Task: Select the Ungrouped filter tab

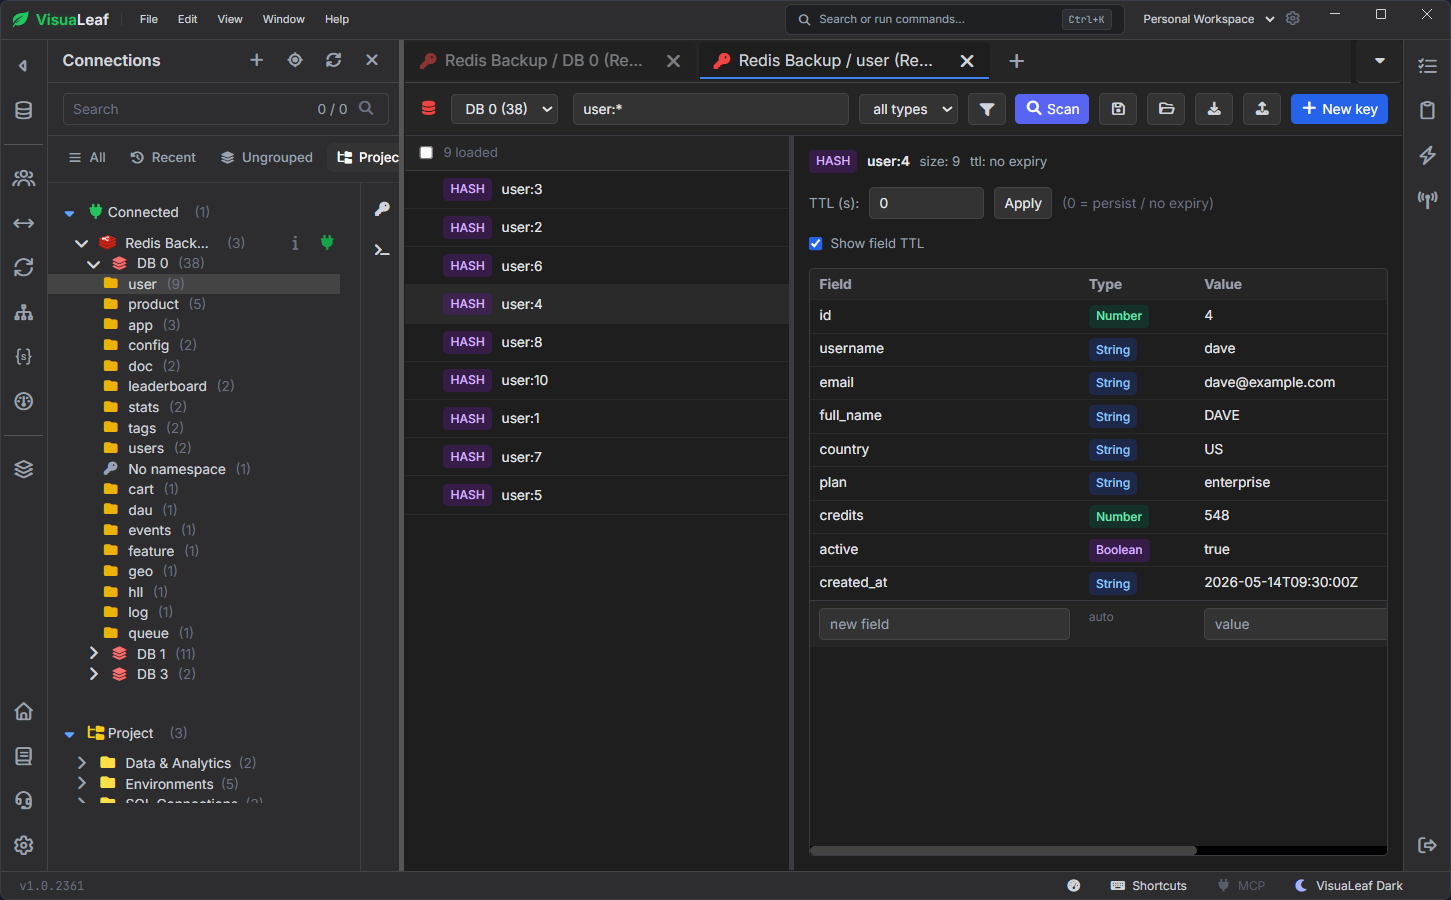Action: tap(267, 157)
